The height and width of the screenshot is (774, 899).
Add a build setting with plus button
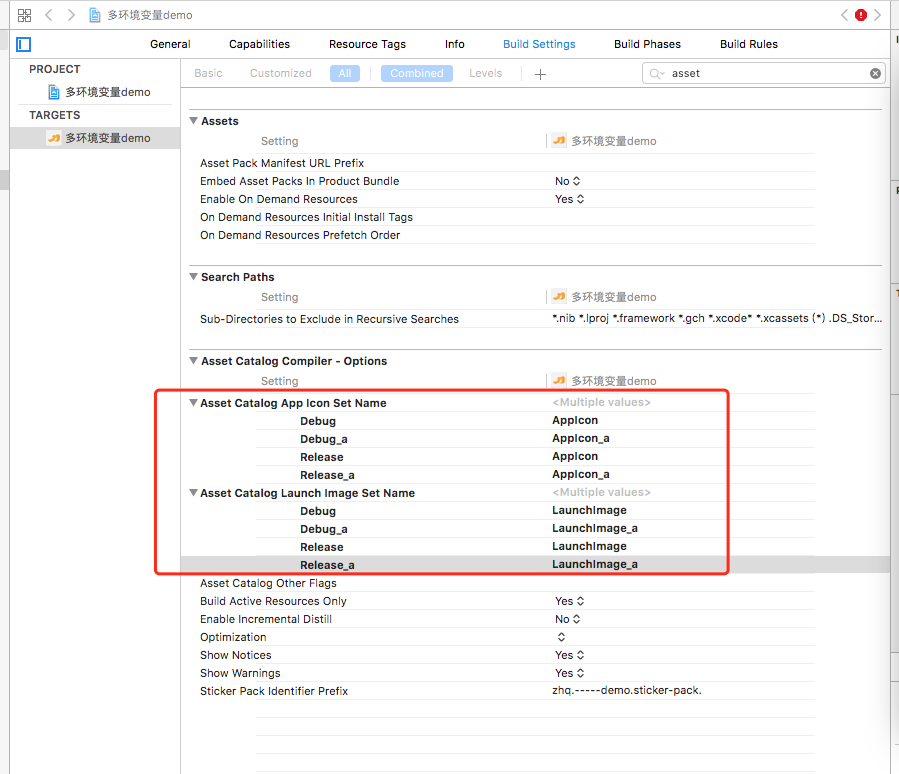point(540,74)
